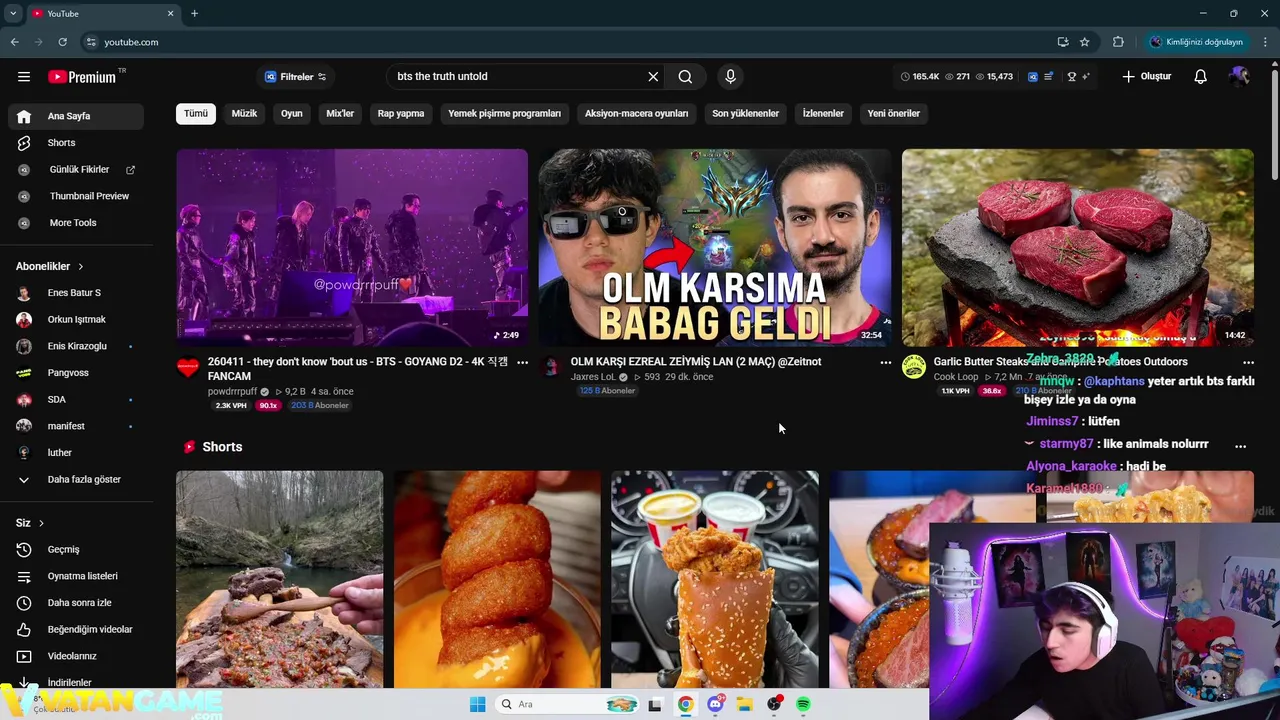Open More Tools in sidebar
1280x720 pixels.
(x=76, y=223)
